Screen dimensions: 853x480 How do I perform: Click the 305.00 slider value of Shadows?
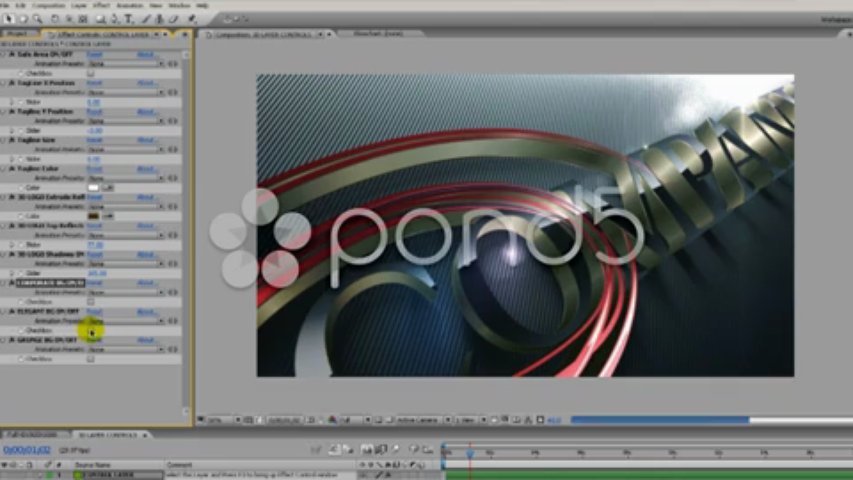tap(96, 273)
